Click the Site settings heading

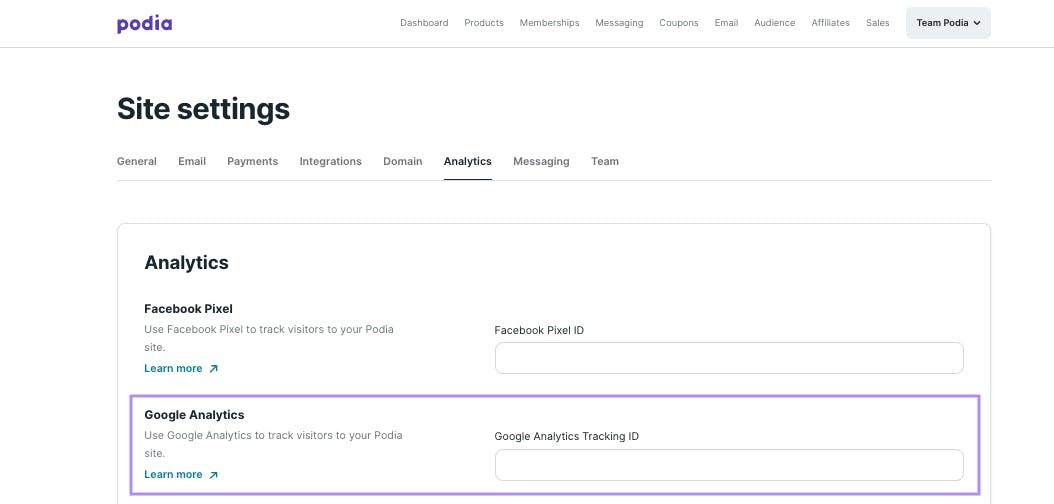coord(203,109)
